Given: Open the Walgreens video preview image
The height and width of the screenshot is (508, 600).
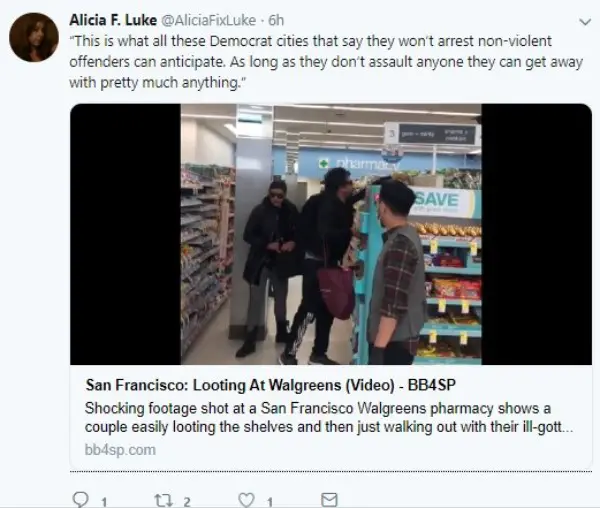Looking at the screenshot, I should [331, 234].
